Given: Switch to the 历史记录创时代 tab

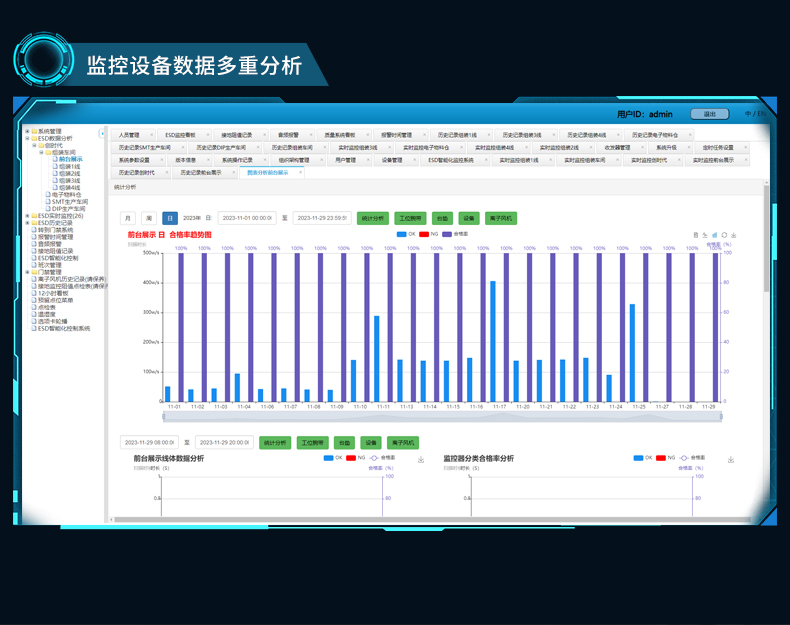Looking at the screenshot, I should pyautogui.click(x=139, y=172).
